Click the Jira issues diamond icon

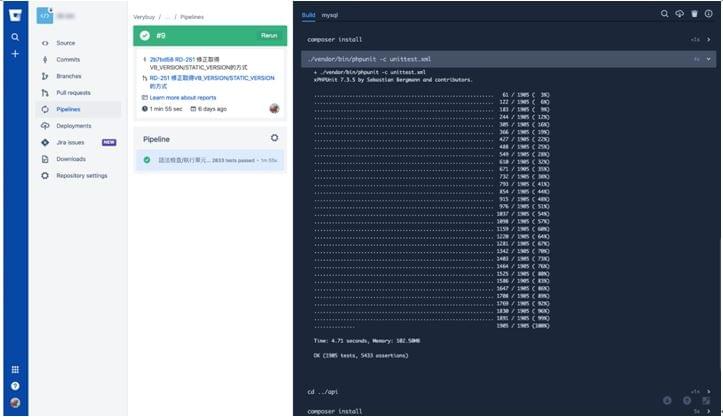coord(45,143)
